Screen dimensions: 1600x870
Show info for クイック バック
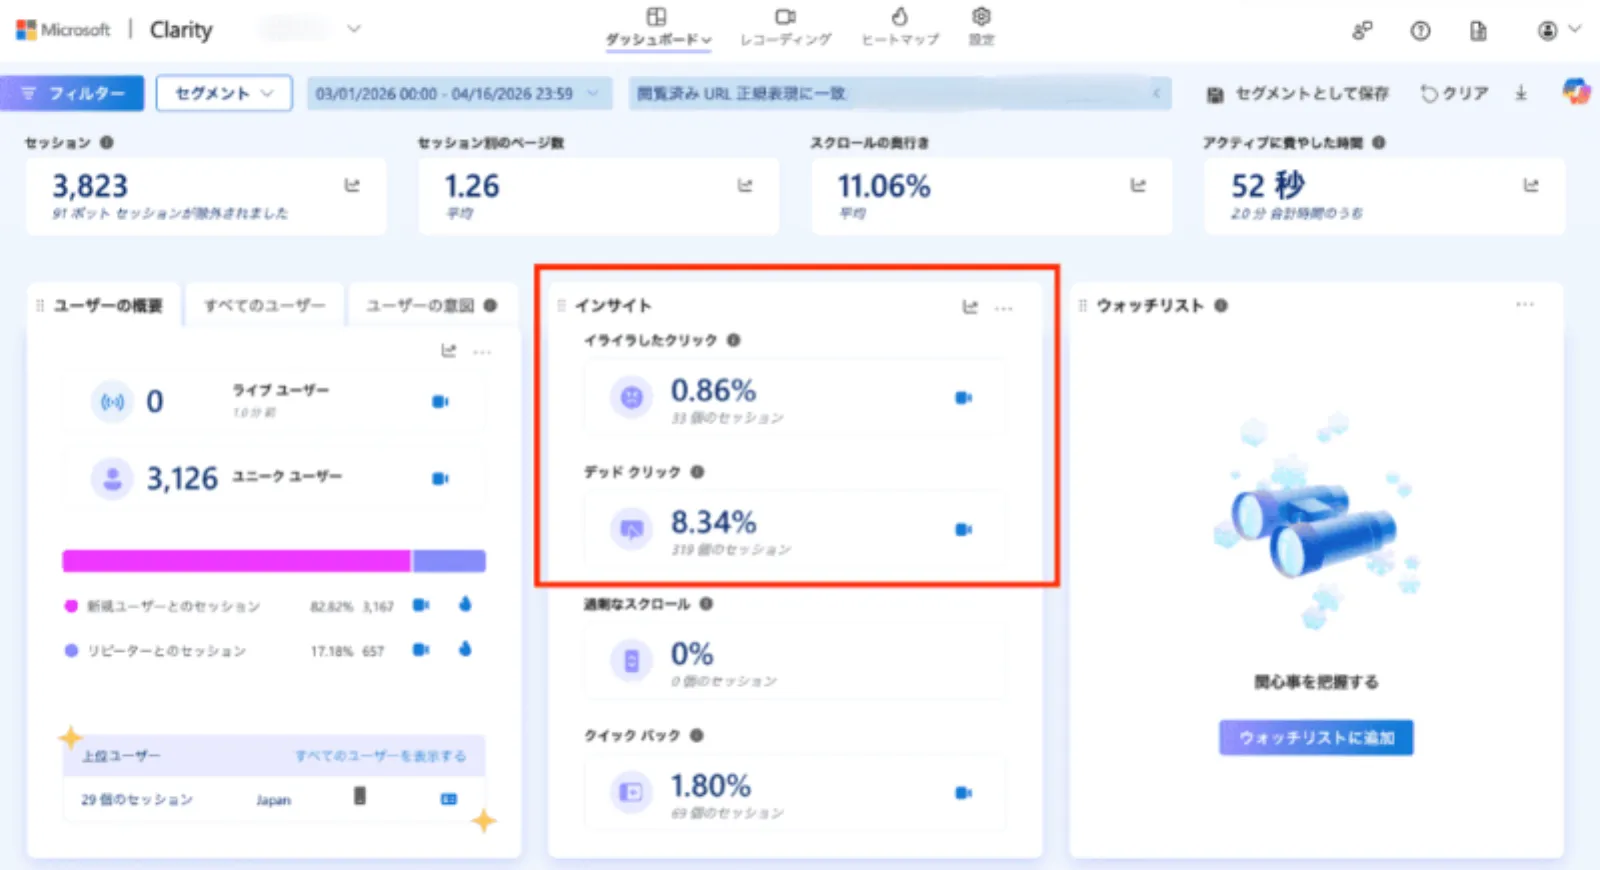[697, 735]
